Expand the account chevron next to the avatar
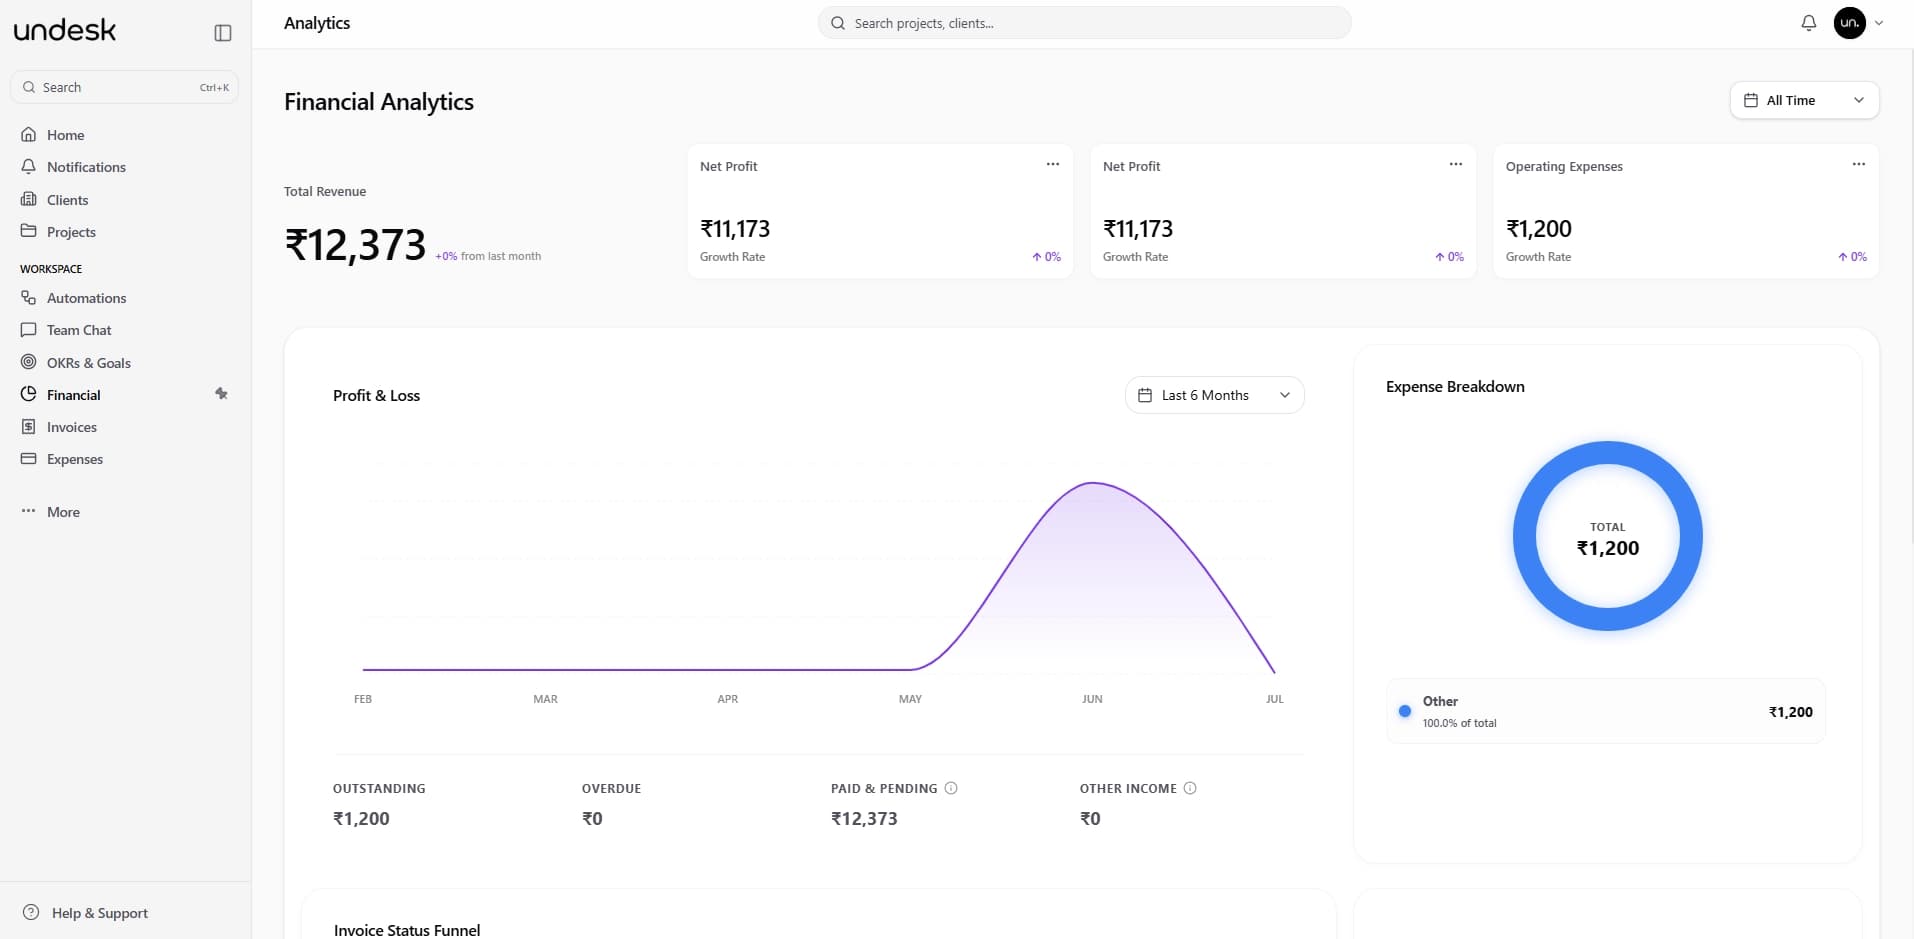This screenshot has height=939, width=1914. click(1879, 23)
